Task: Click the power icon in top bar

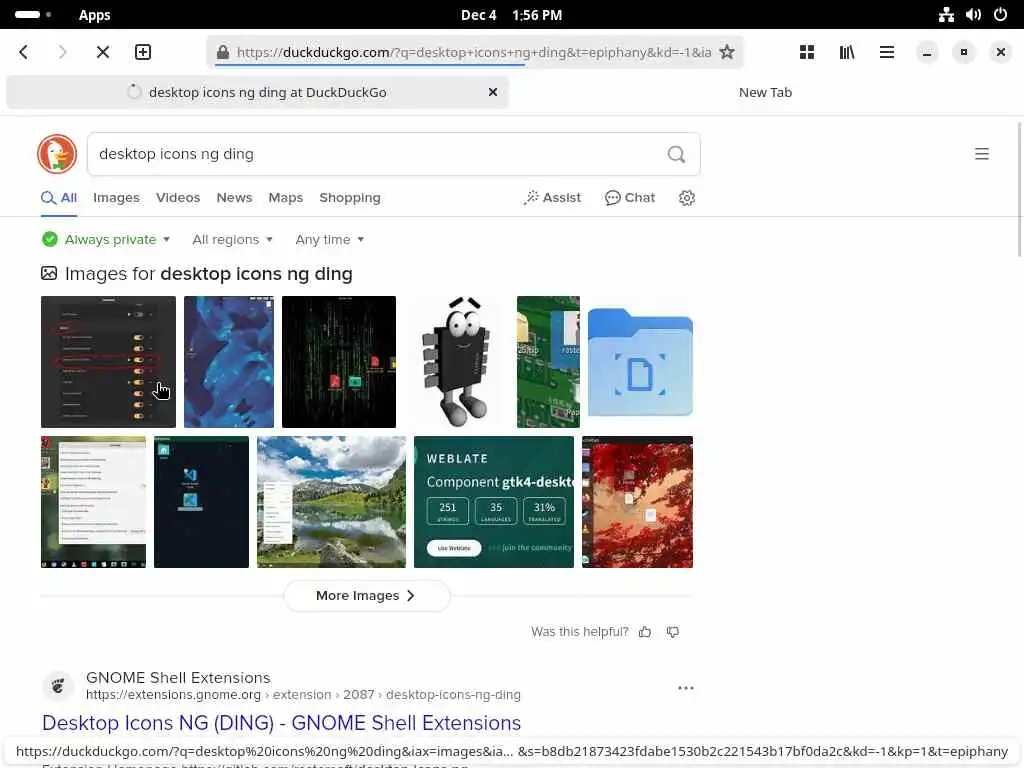Action: point(1000,14)
